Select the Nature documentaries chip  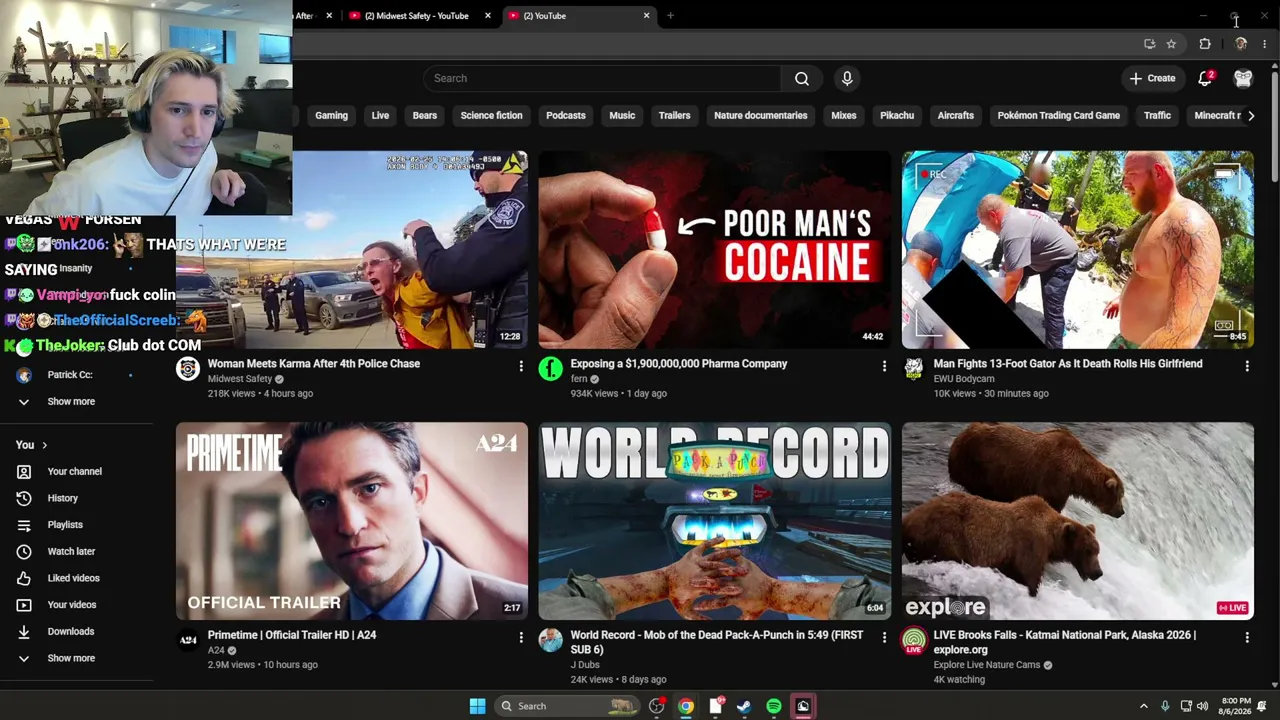click(x=761, y=115)
